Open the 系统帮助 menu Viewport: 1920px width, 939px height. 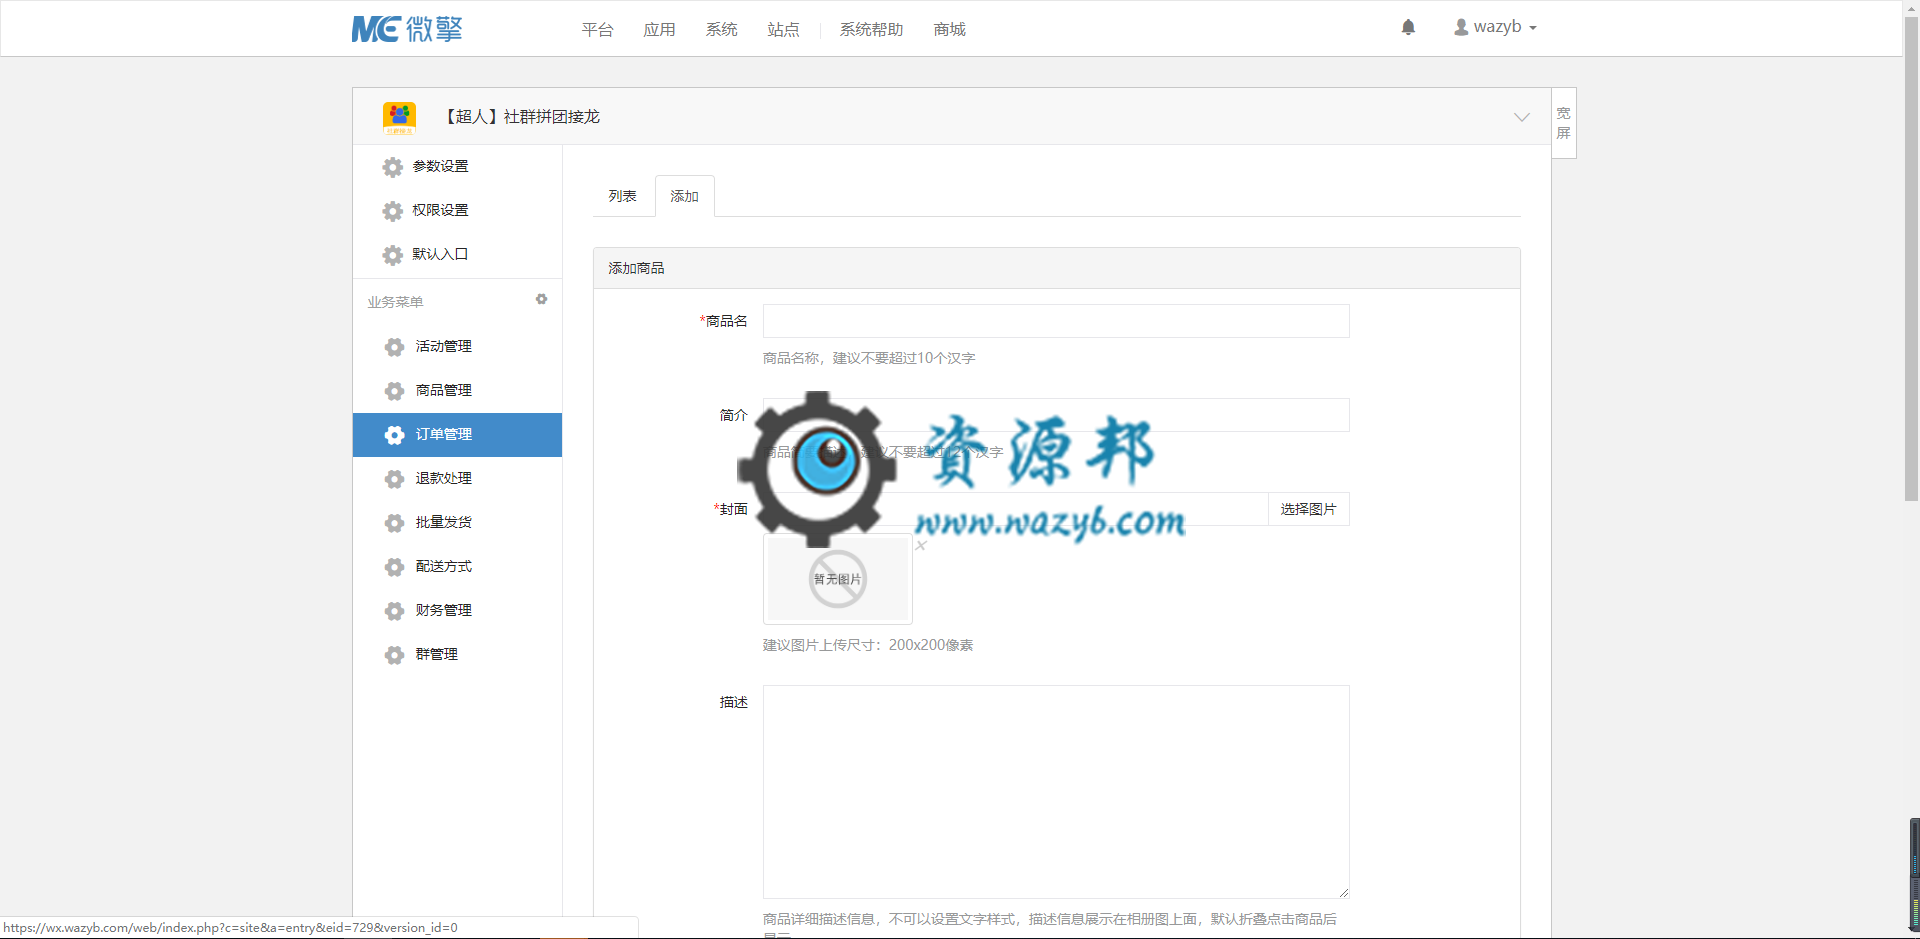tap(872, 29)
